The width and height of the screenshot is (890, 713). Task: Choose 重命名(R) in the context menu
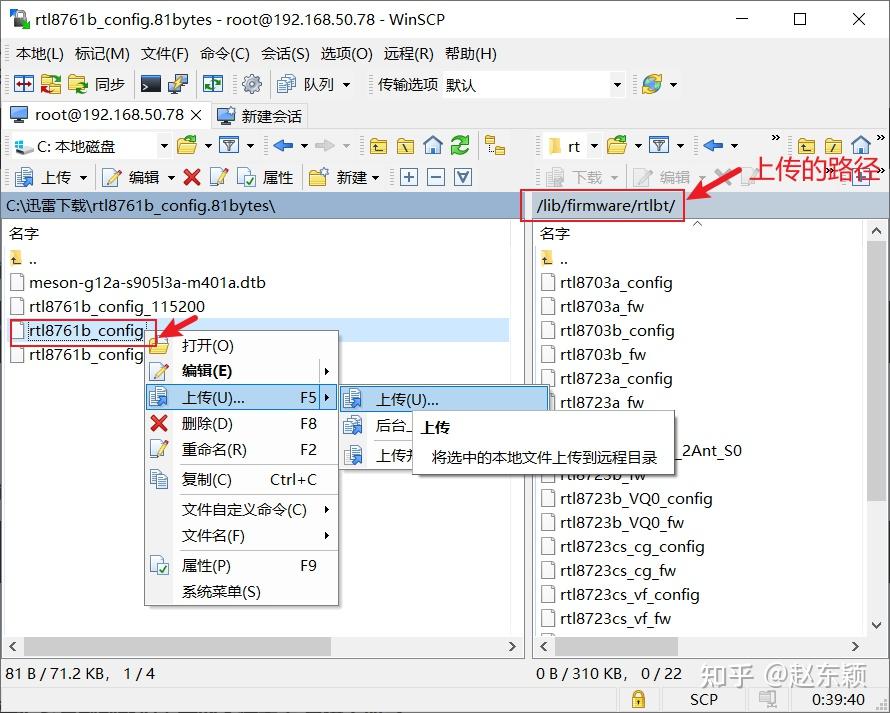tap(242, 450)
